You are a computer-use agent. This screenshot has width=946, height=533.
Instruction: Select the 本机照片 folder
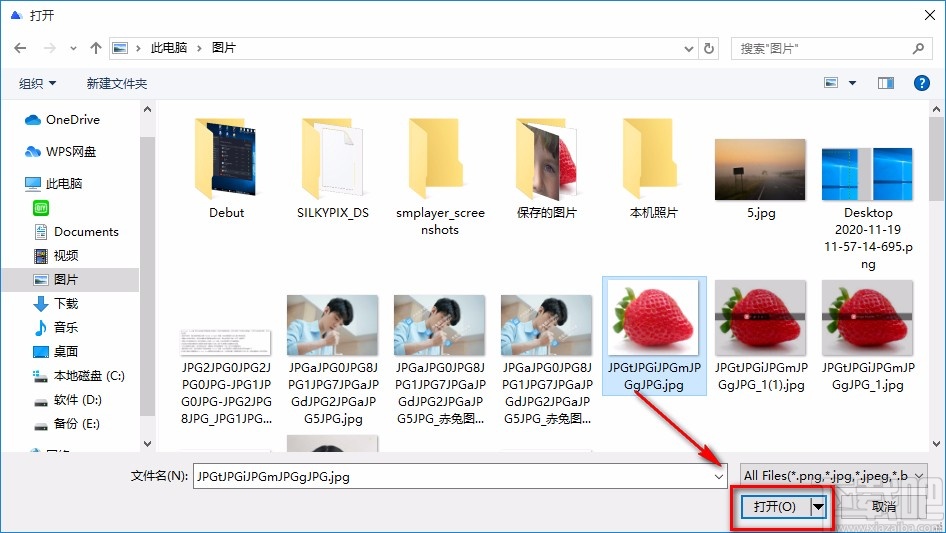click(653, 169)
